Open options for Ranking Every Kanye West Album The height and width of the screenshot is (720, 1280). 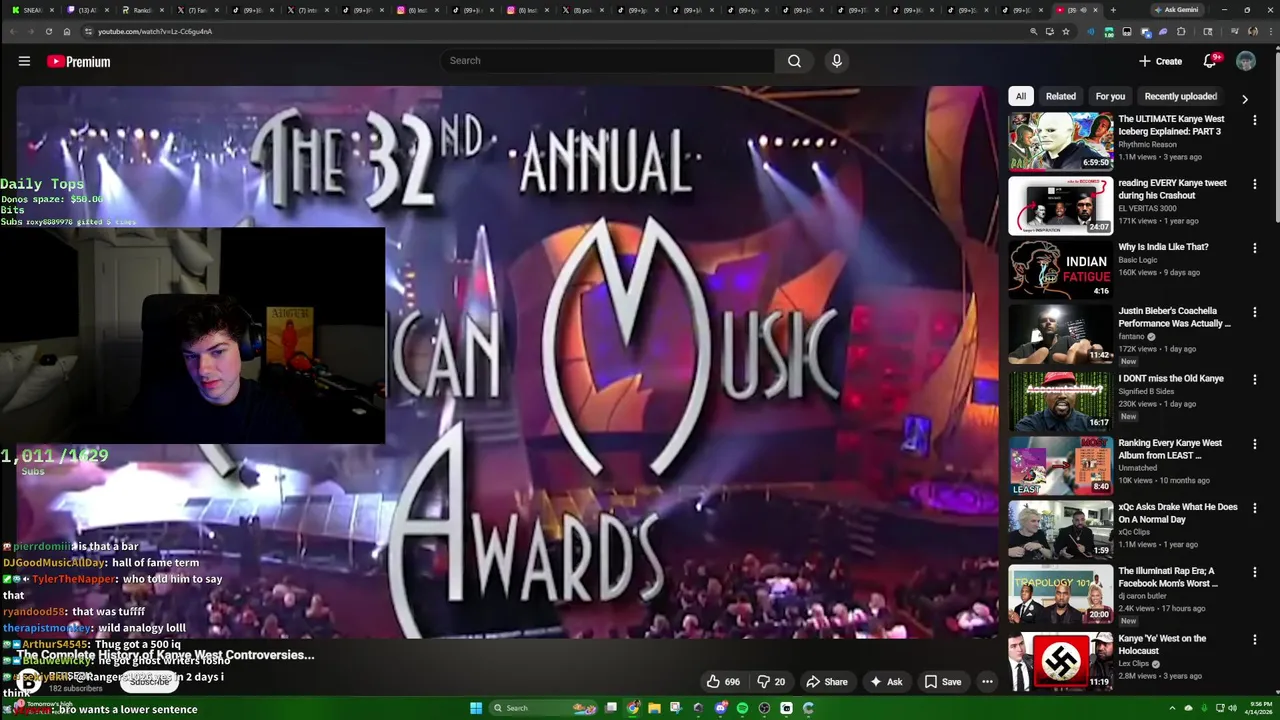tap(1254, 444)
